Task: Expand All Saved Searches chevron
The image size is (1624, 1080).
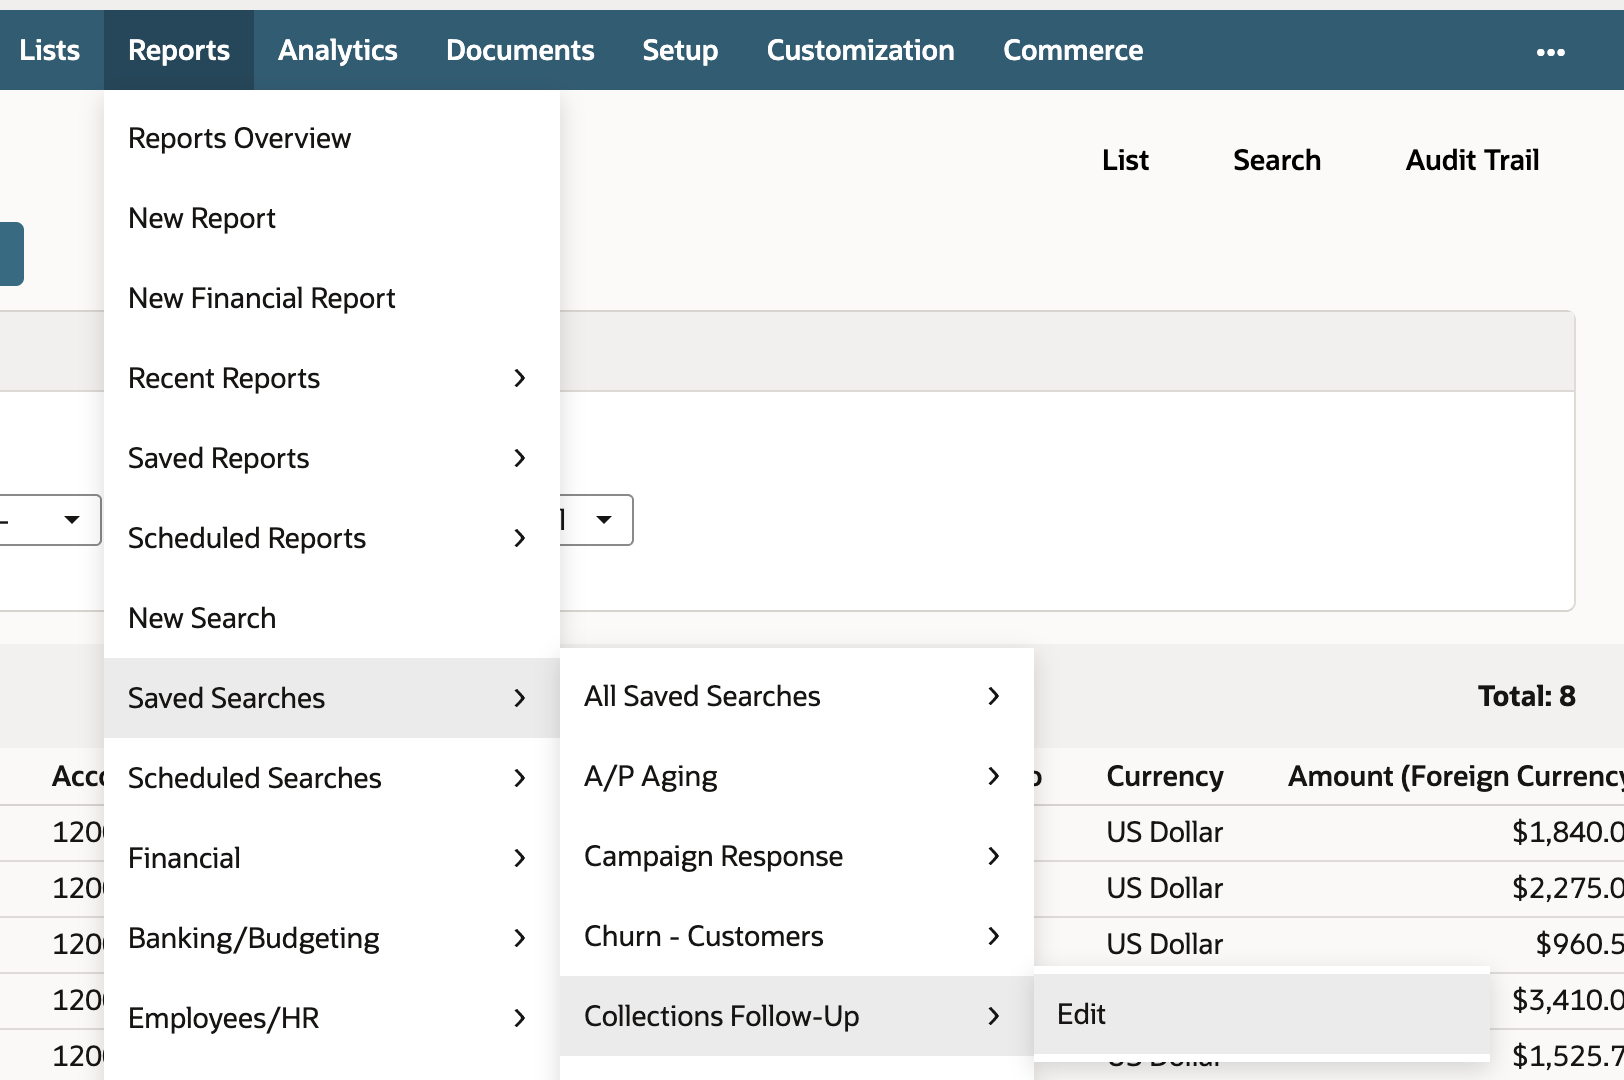Action: [993, 696]
